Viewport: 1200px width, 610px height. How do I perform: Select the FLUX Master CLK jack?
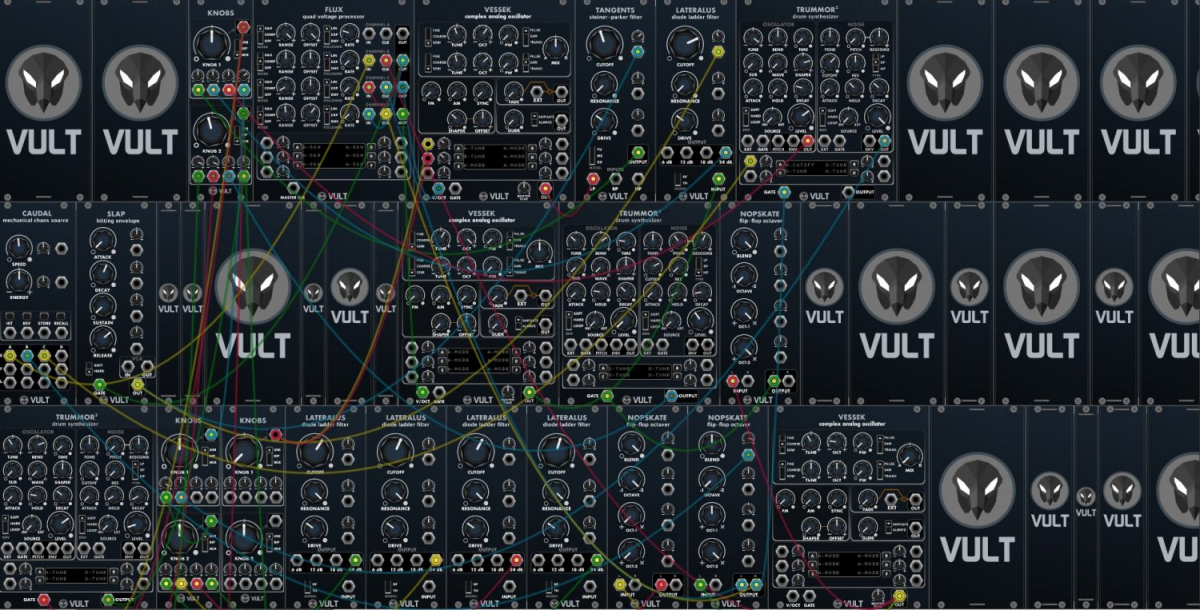(293, 188)
